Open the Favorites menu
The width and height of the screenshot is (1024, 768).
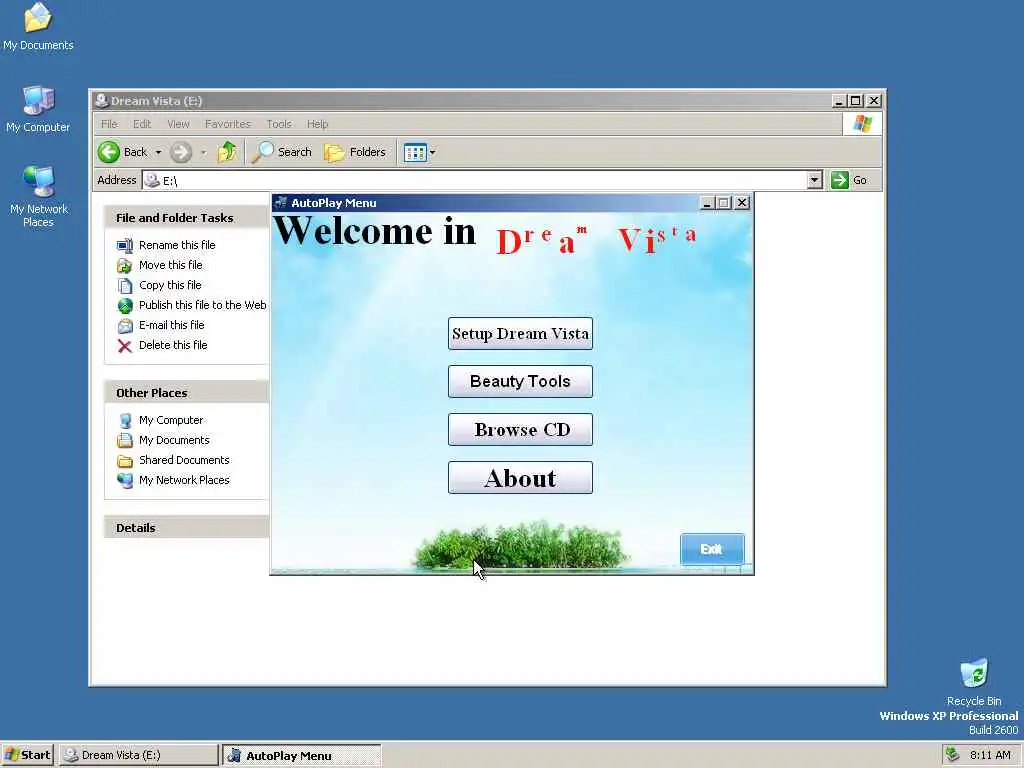pyautogui.click(x=227, y=124)
